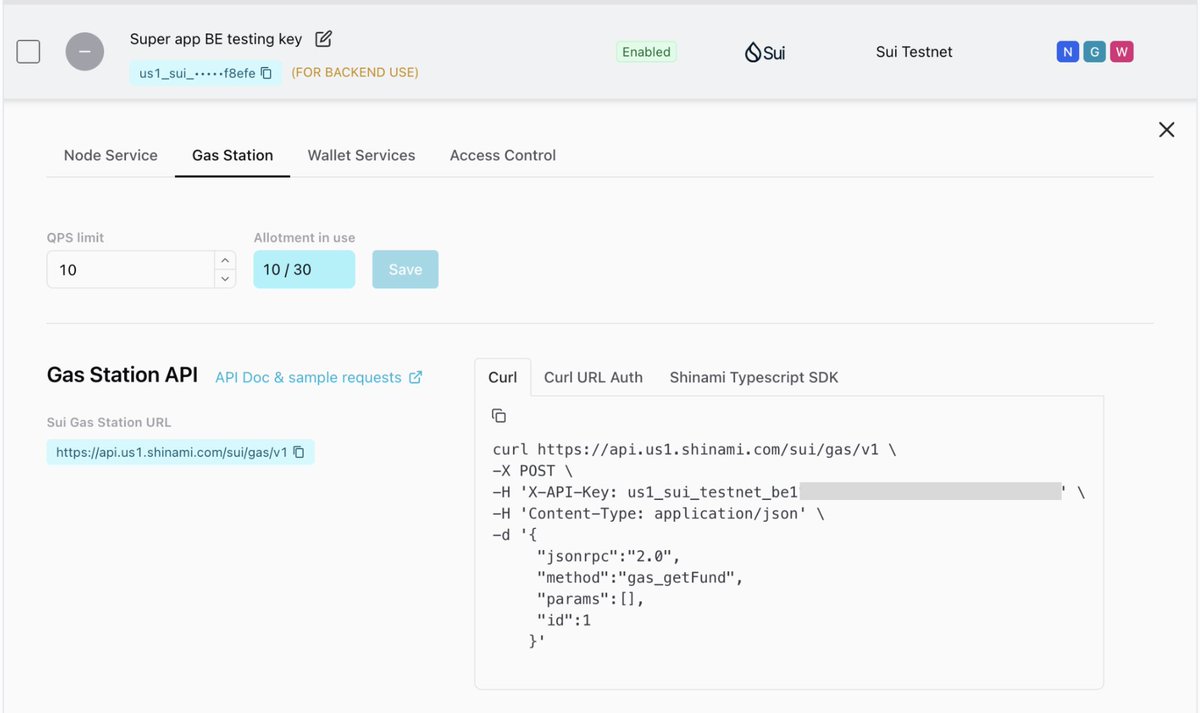Screen dimensions: 1200x713
Task: Click the edit pencil icon beside key name
Action: tap(323, 39)
